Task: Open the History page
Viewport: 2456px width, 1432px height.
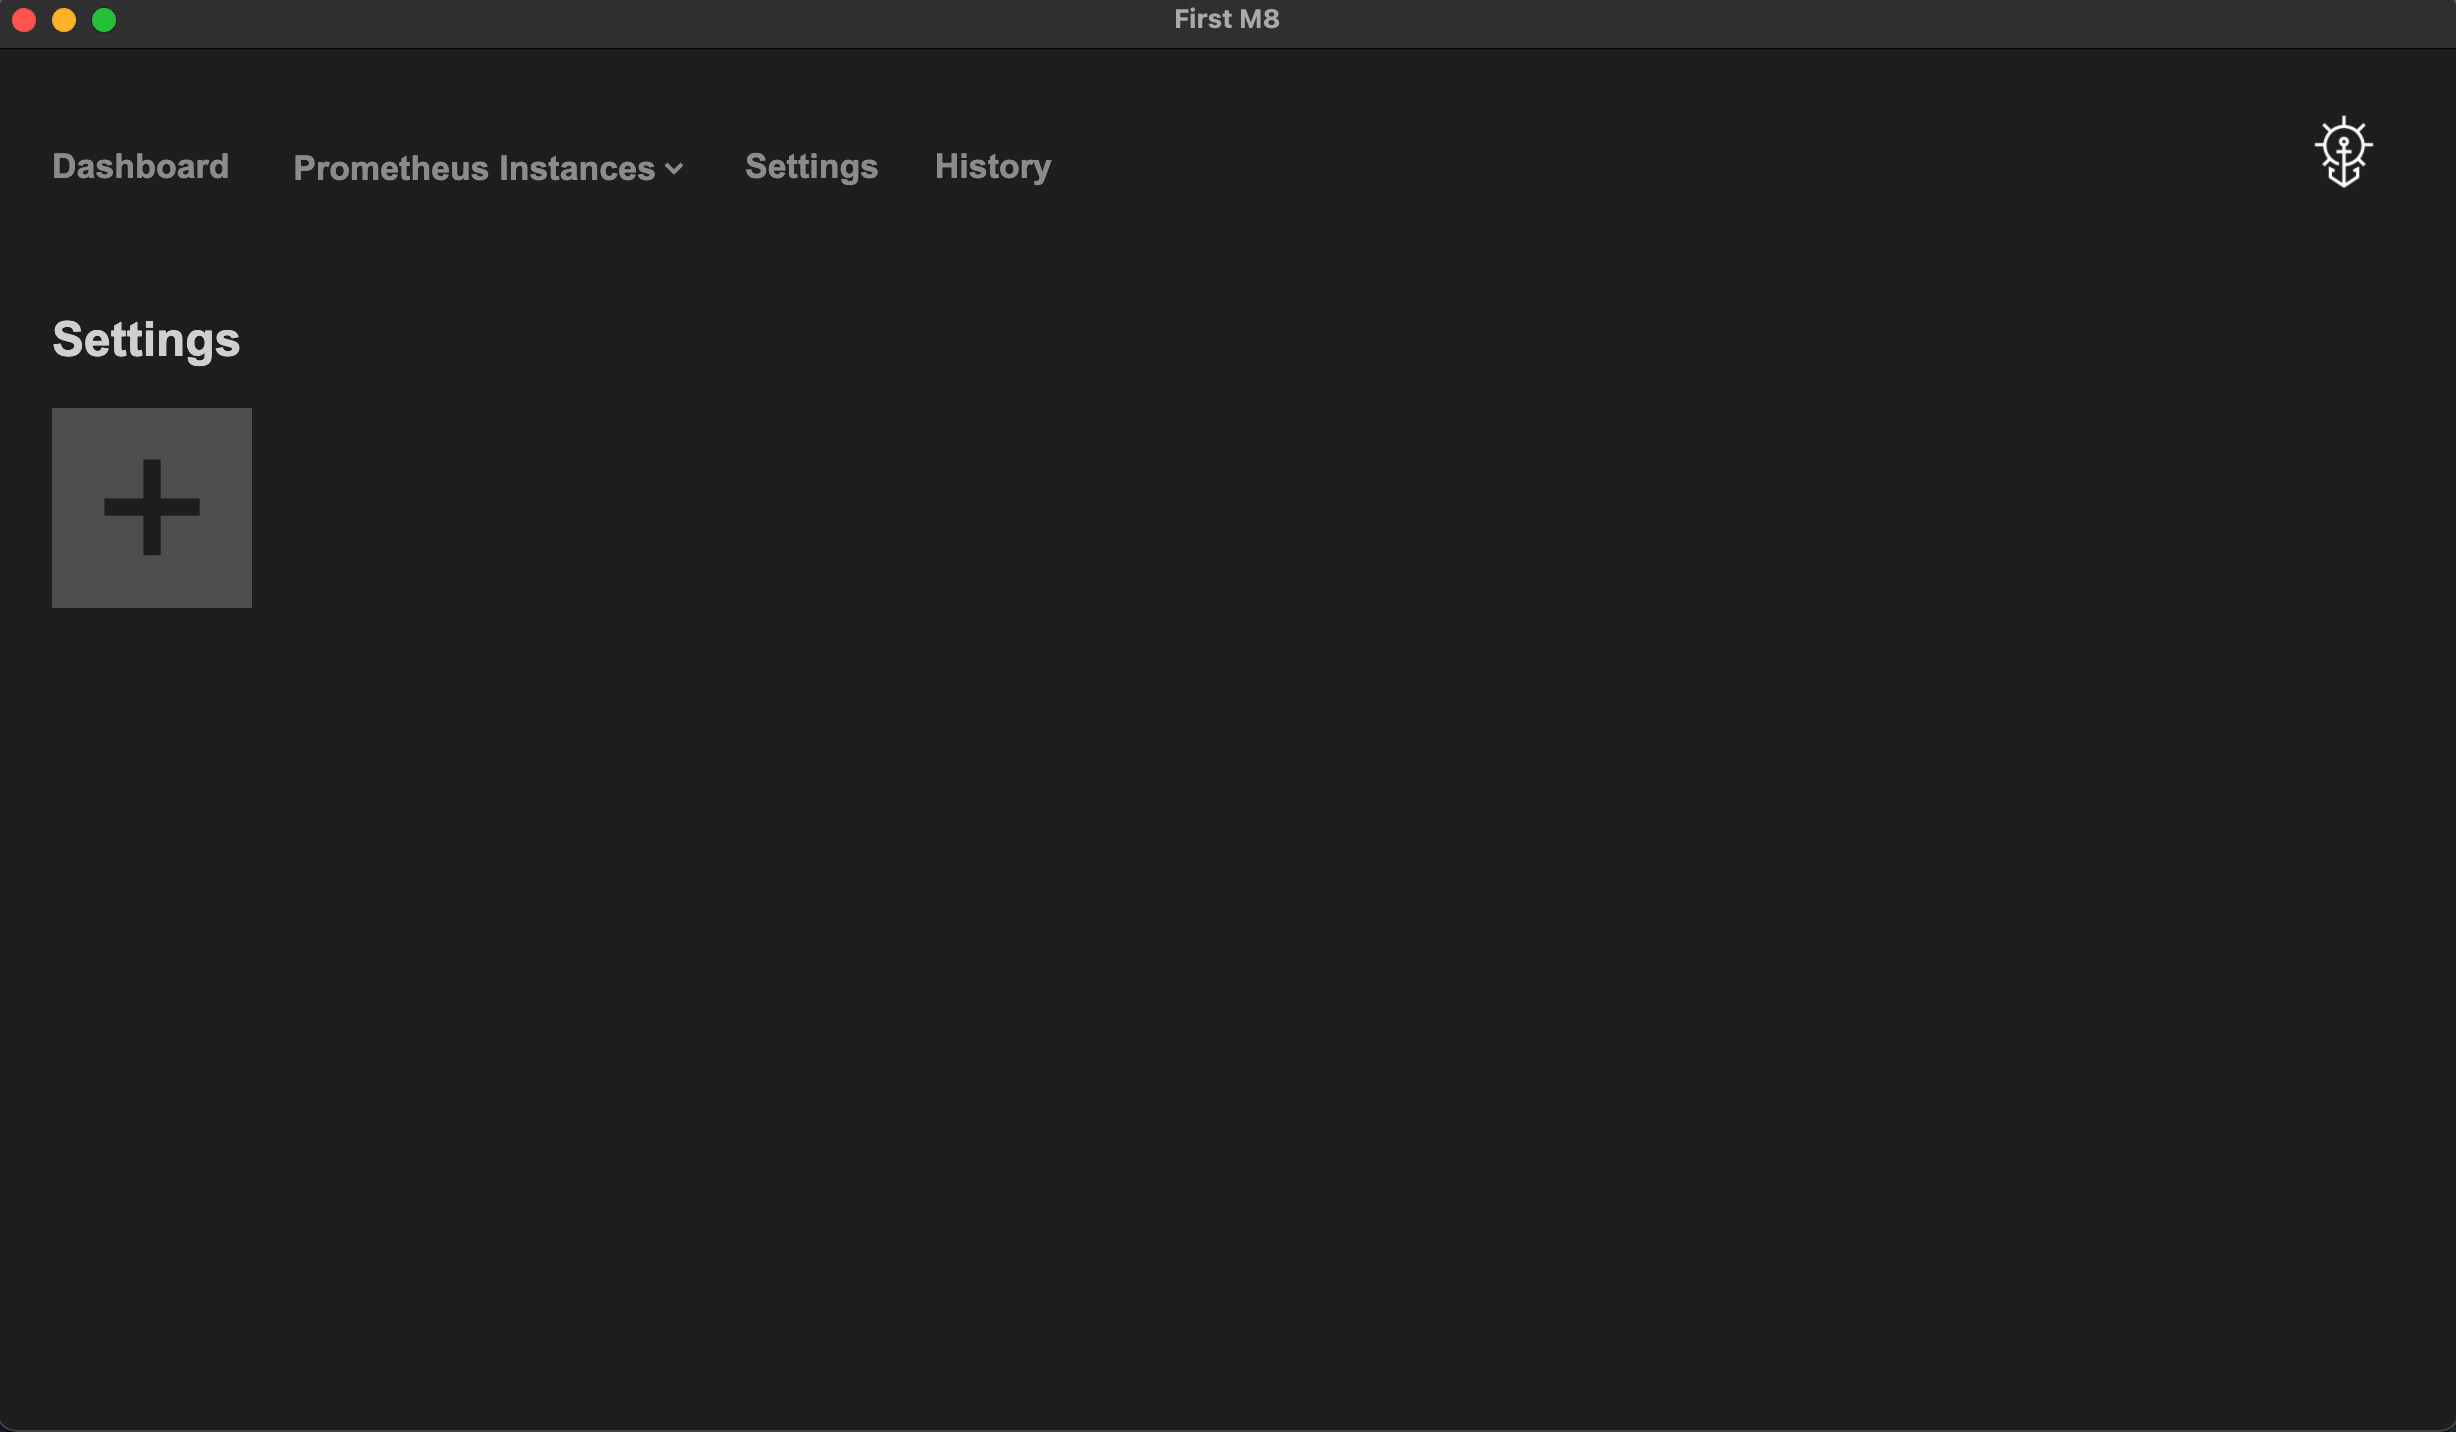Action: pyautogui.click(x=992, y=166)
